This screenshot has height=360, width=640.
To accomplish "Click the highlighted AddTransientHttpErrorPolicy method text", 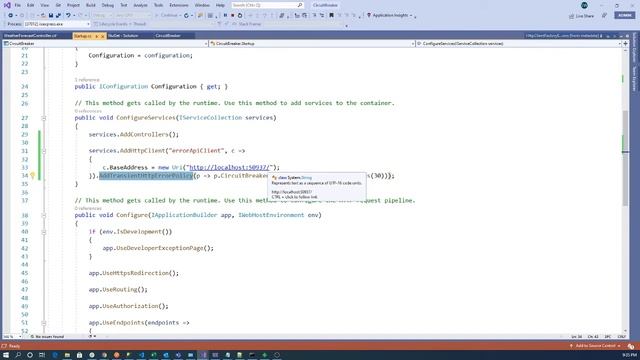I will (x=146, y=176).
